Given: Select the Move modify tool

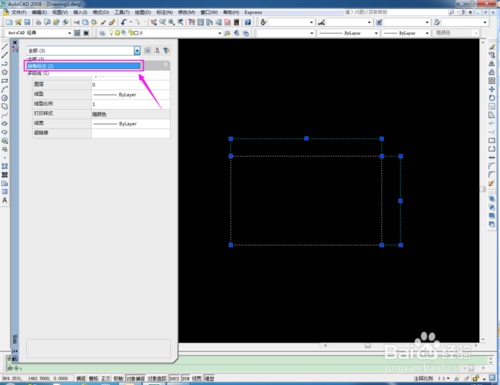Looking at the screenshot, I should (x=492, y=89).
